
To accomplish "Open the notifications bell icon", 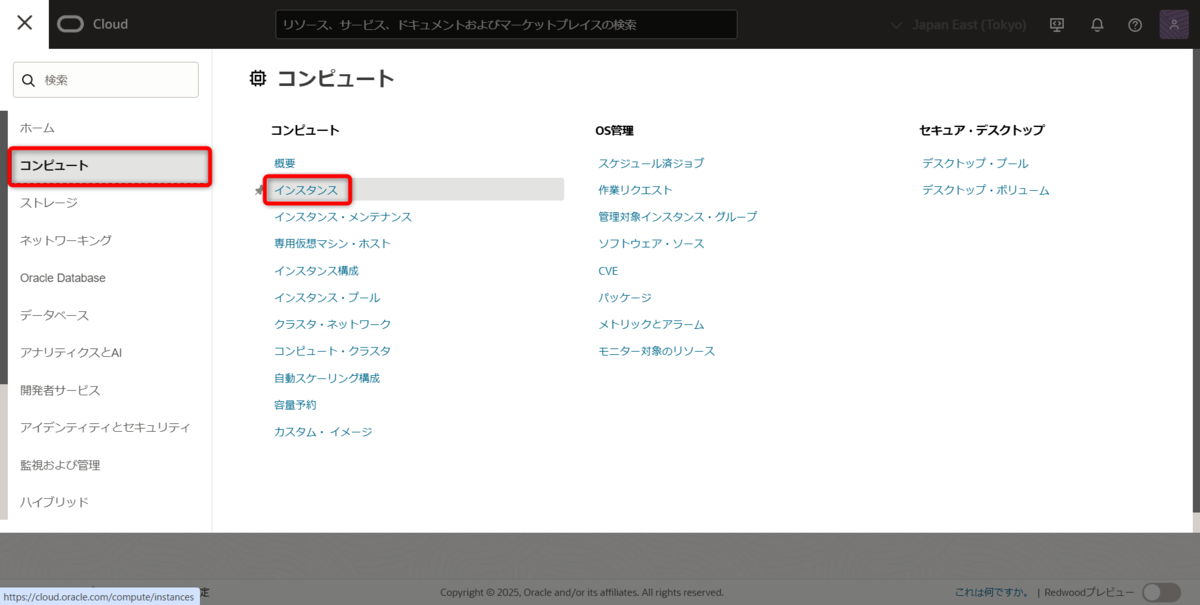I will click(1097, 25).
